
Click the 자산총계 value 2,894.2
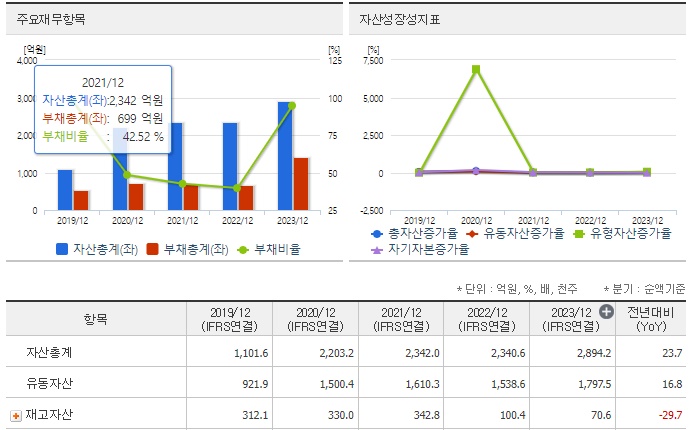(x=594, y=354)
